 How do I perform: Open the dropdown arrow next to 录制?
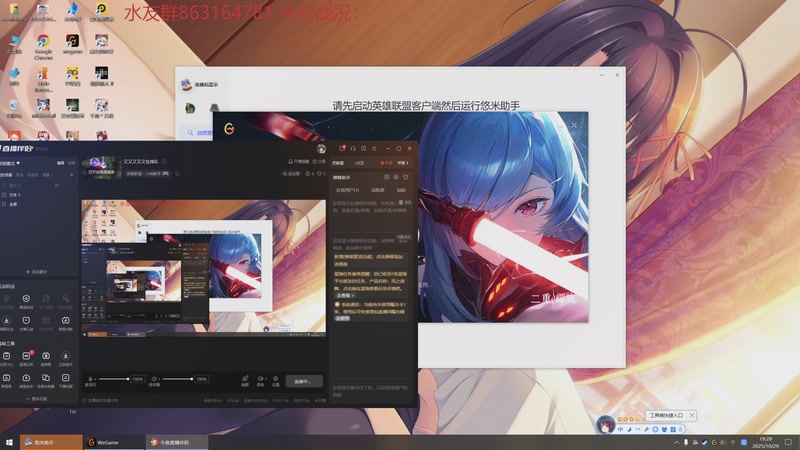(x=265, y=379)
